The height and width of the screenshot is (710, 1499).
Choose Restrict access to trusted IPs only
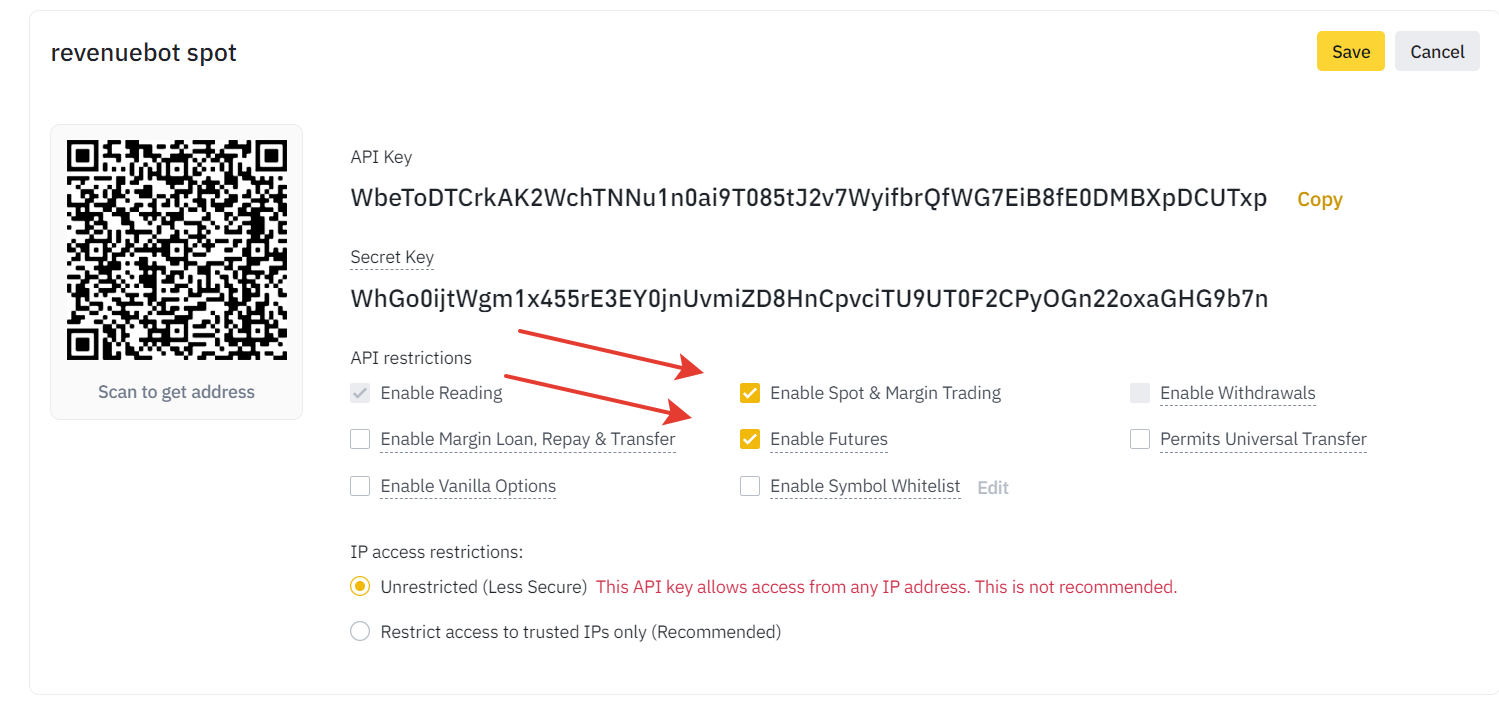coord(360,632)
